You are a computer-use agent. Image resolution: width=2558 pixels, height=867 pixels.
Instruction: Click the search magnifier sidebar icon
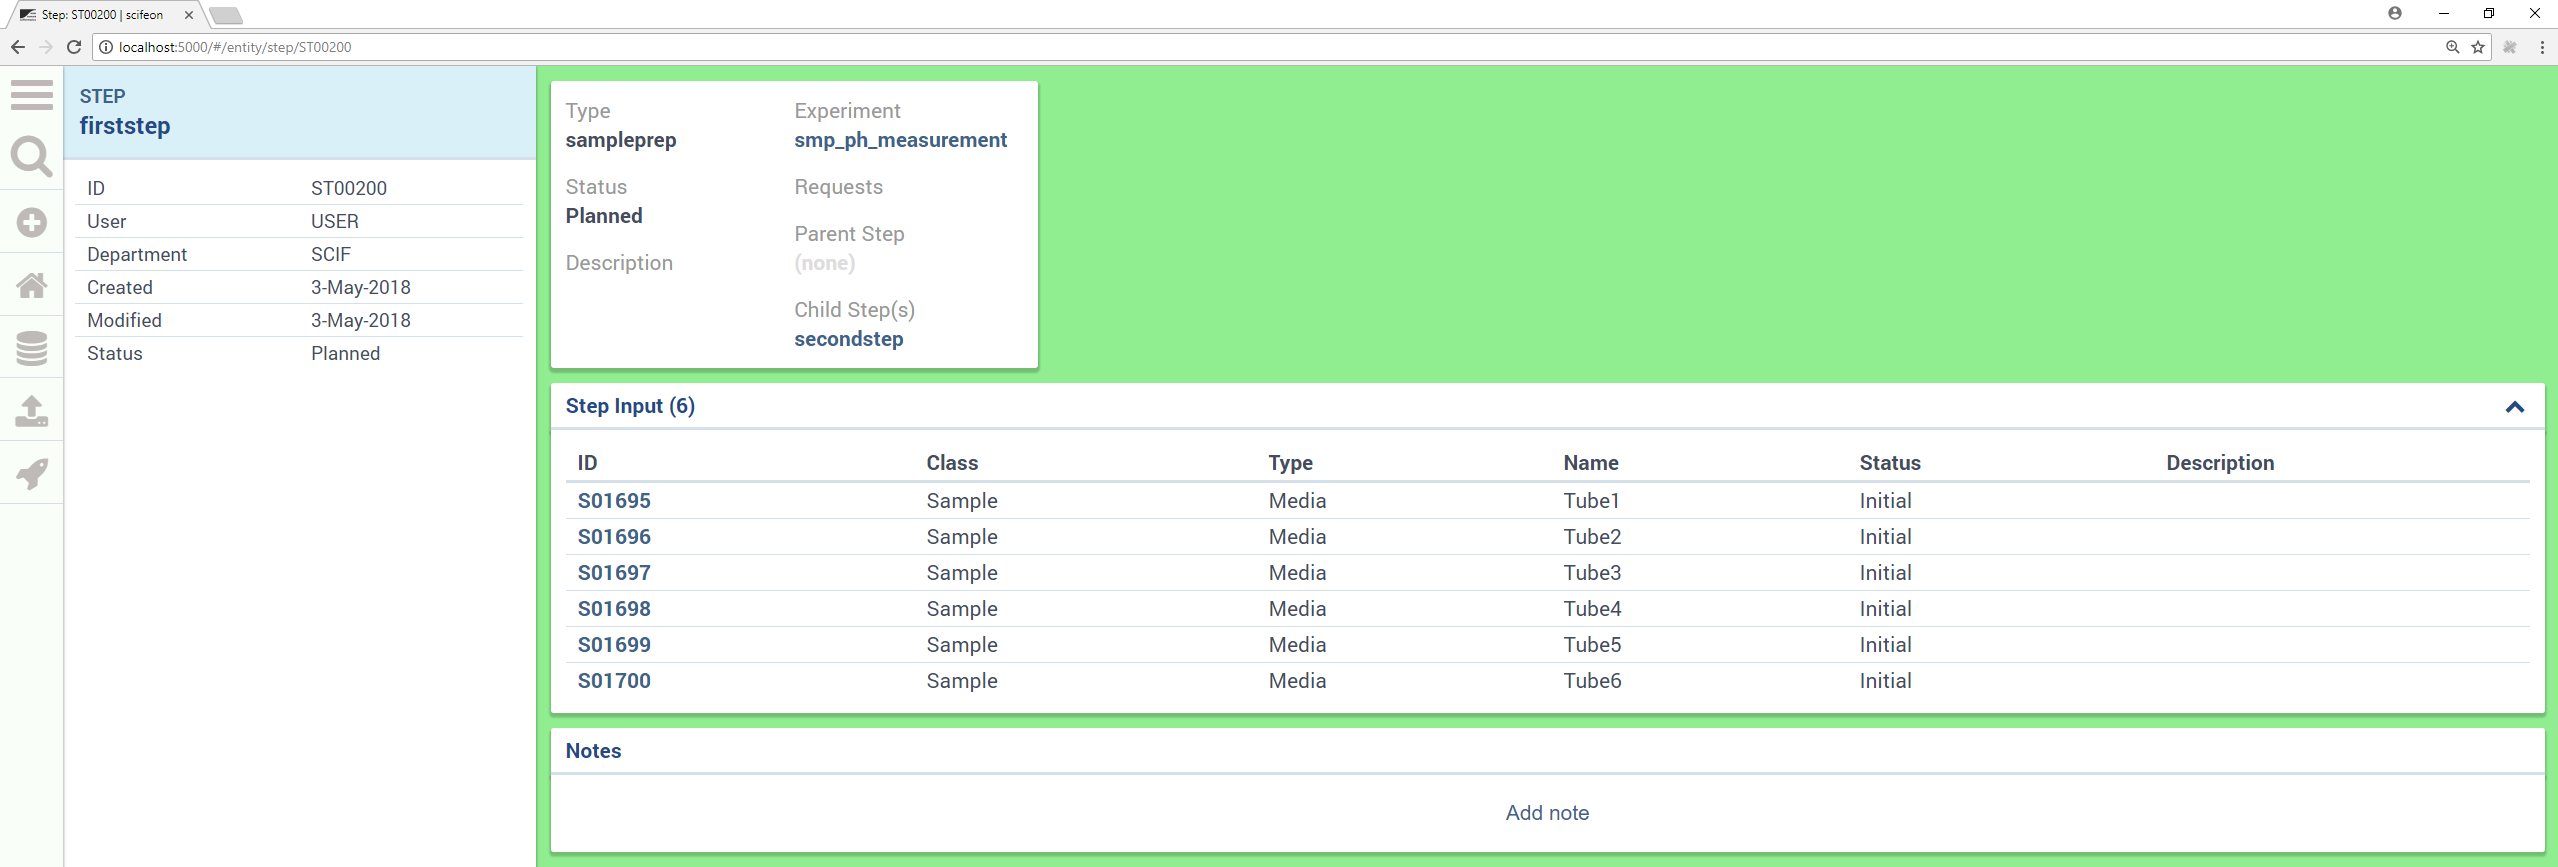pos(32,158)
